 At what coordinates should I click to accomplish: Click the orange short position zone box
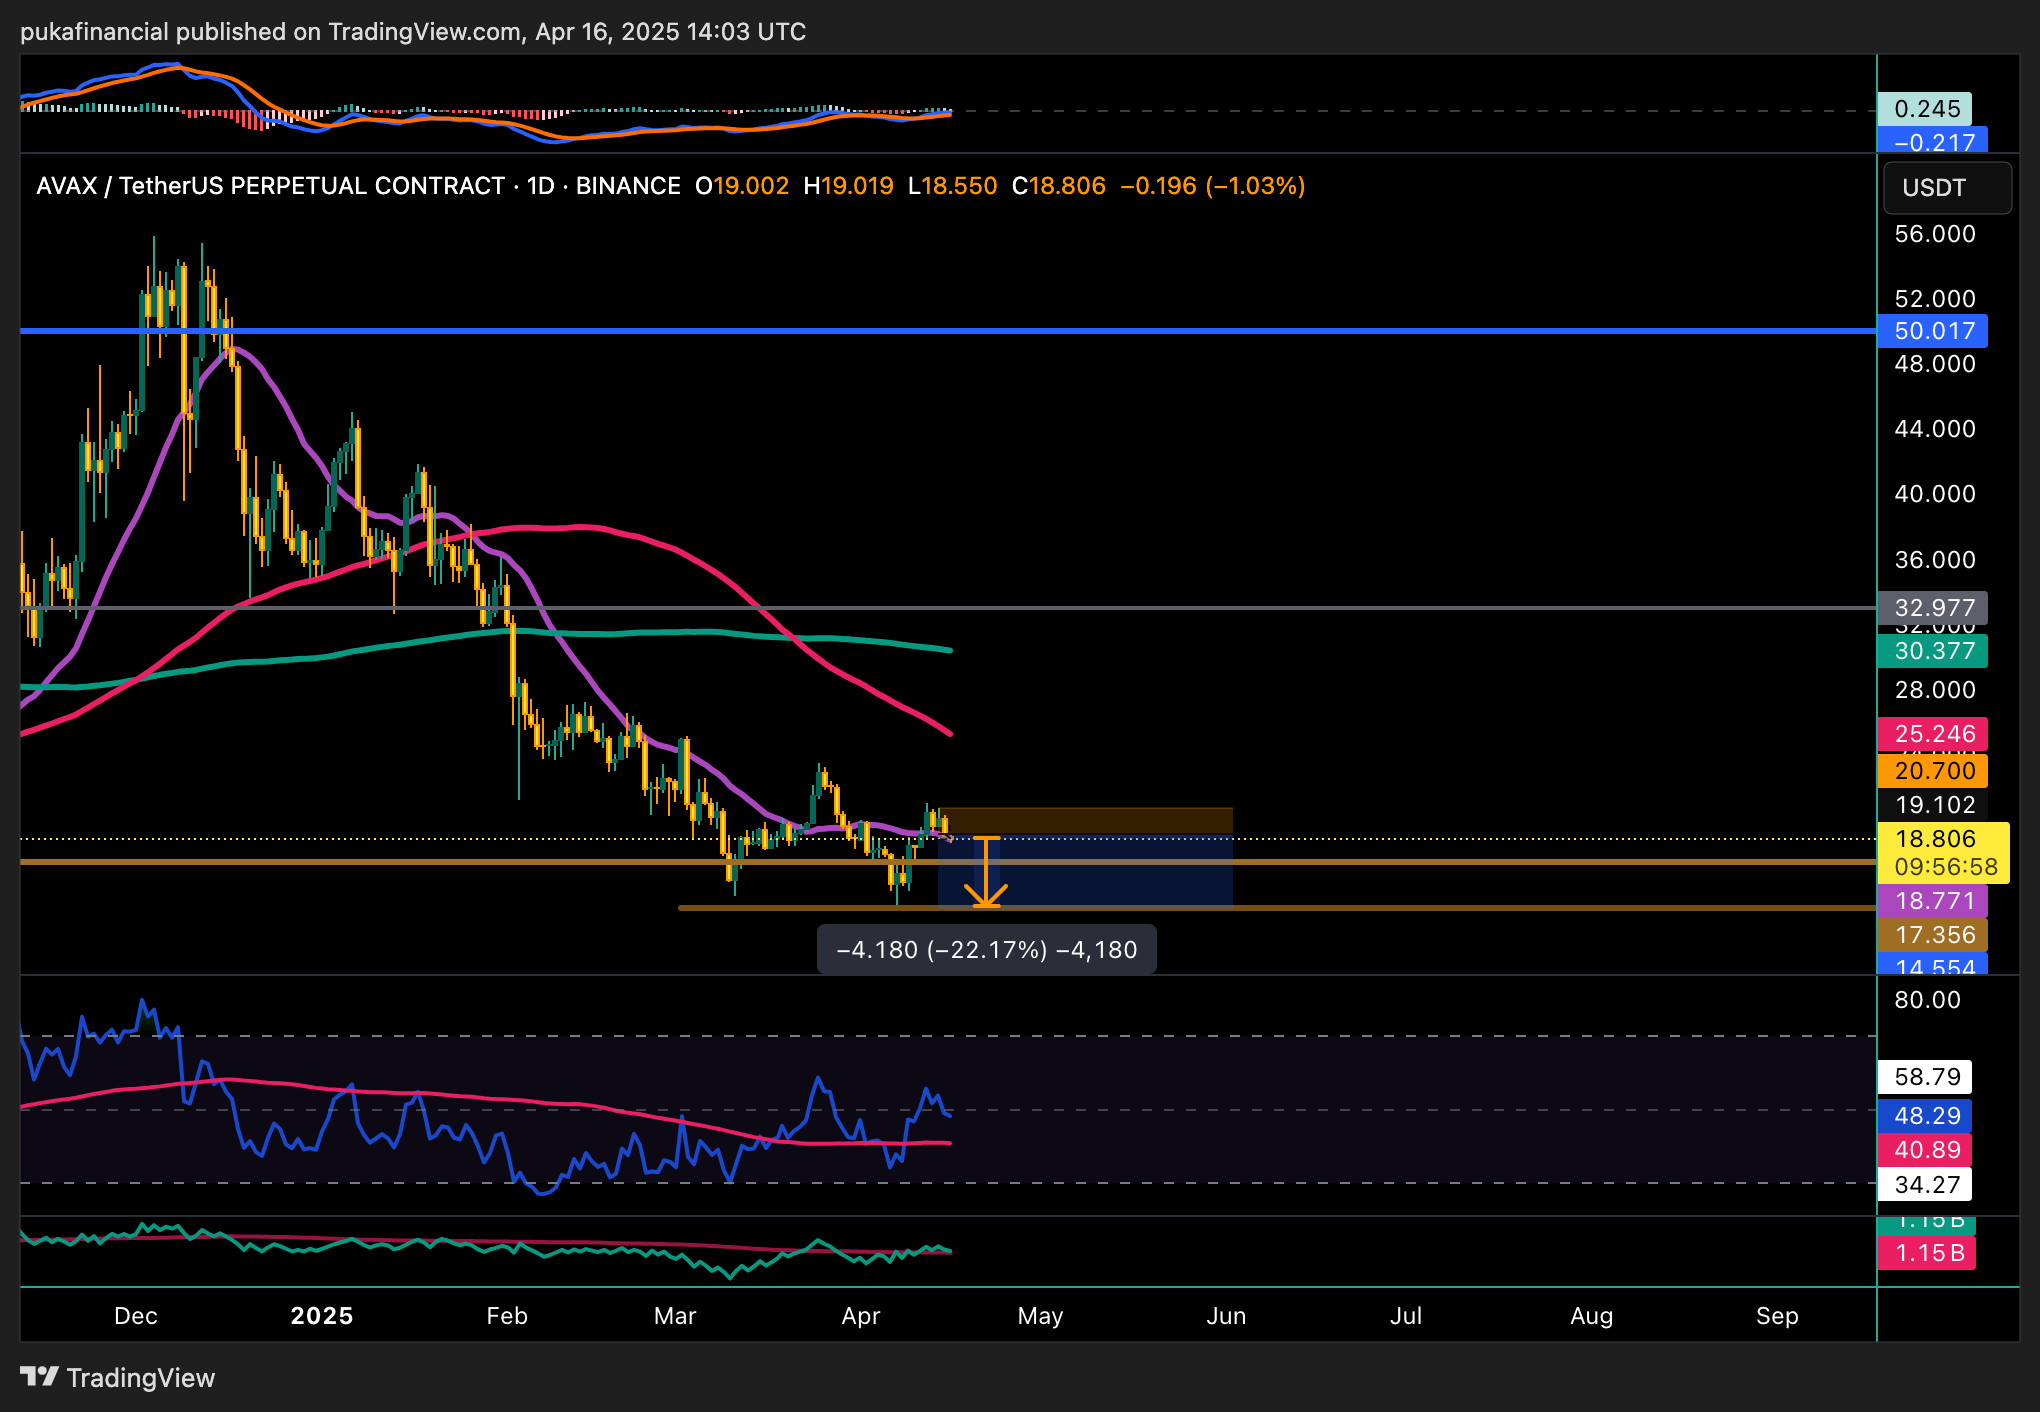click(1088, 820)
